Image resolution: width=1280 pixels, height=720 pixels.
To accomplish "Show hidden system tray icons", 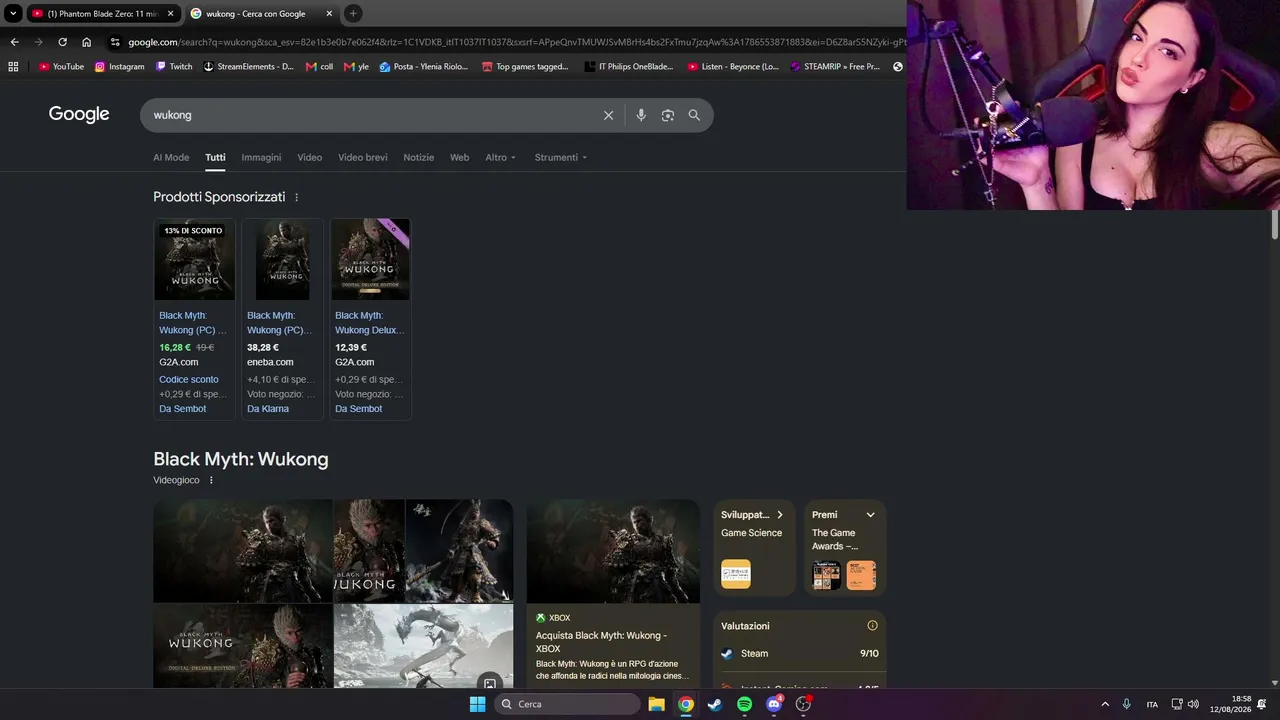I will tap(1105, 704).
